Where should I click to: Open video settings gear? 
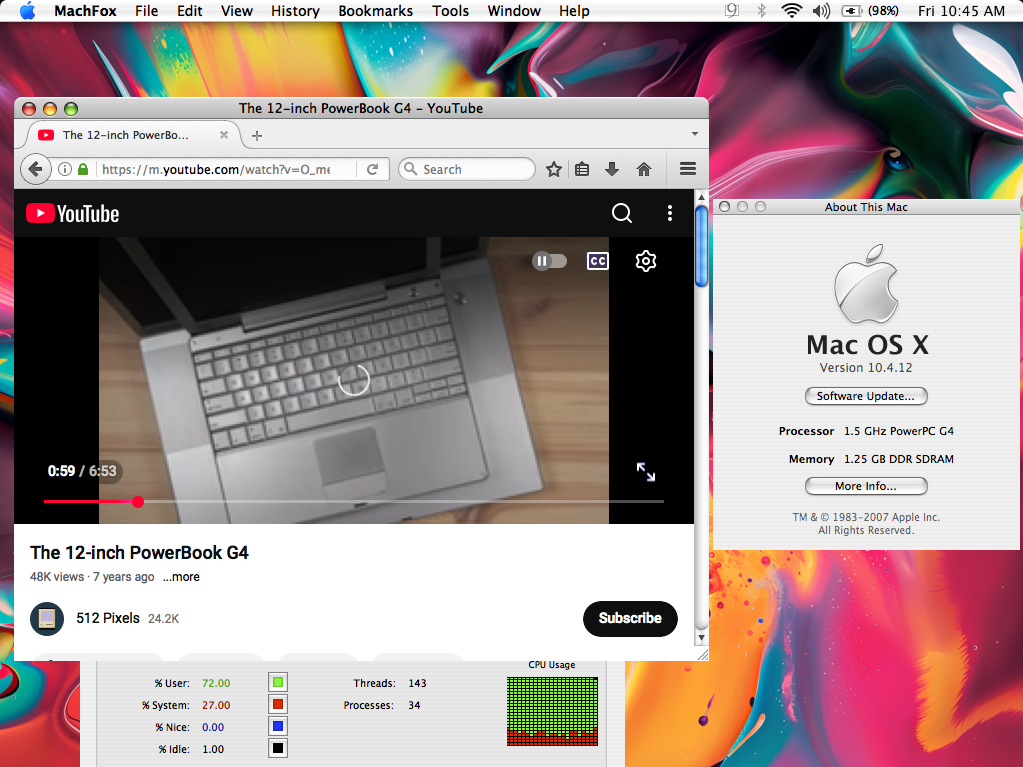pos(646,261)
